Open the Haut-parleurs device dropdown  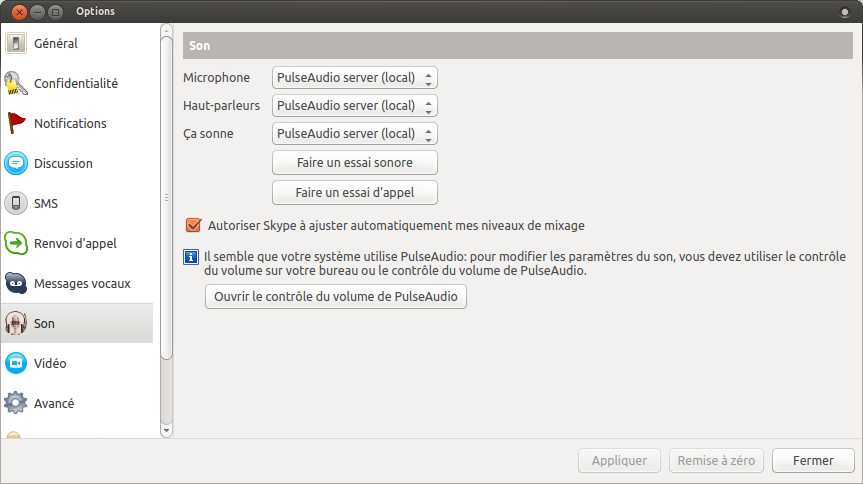(355, 106)
